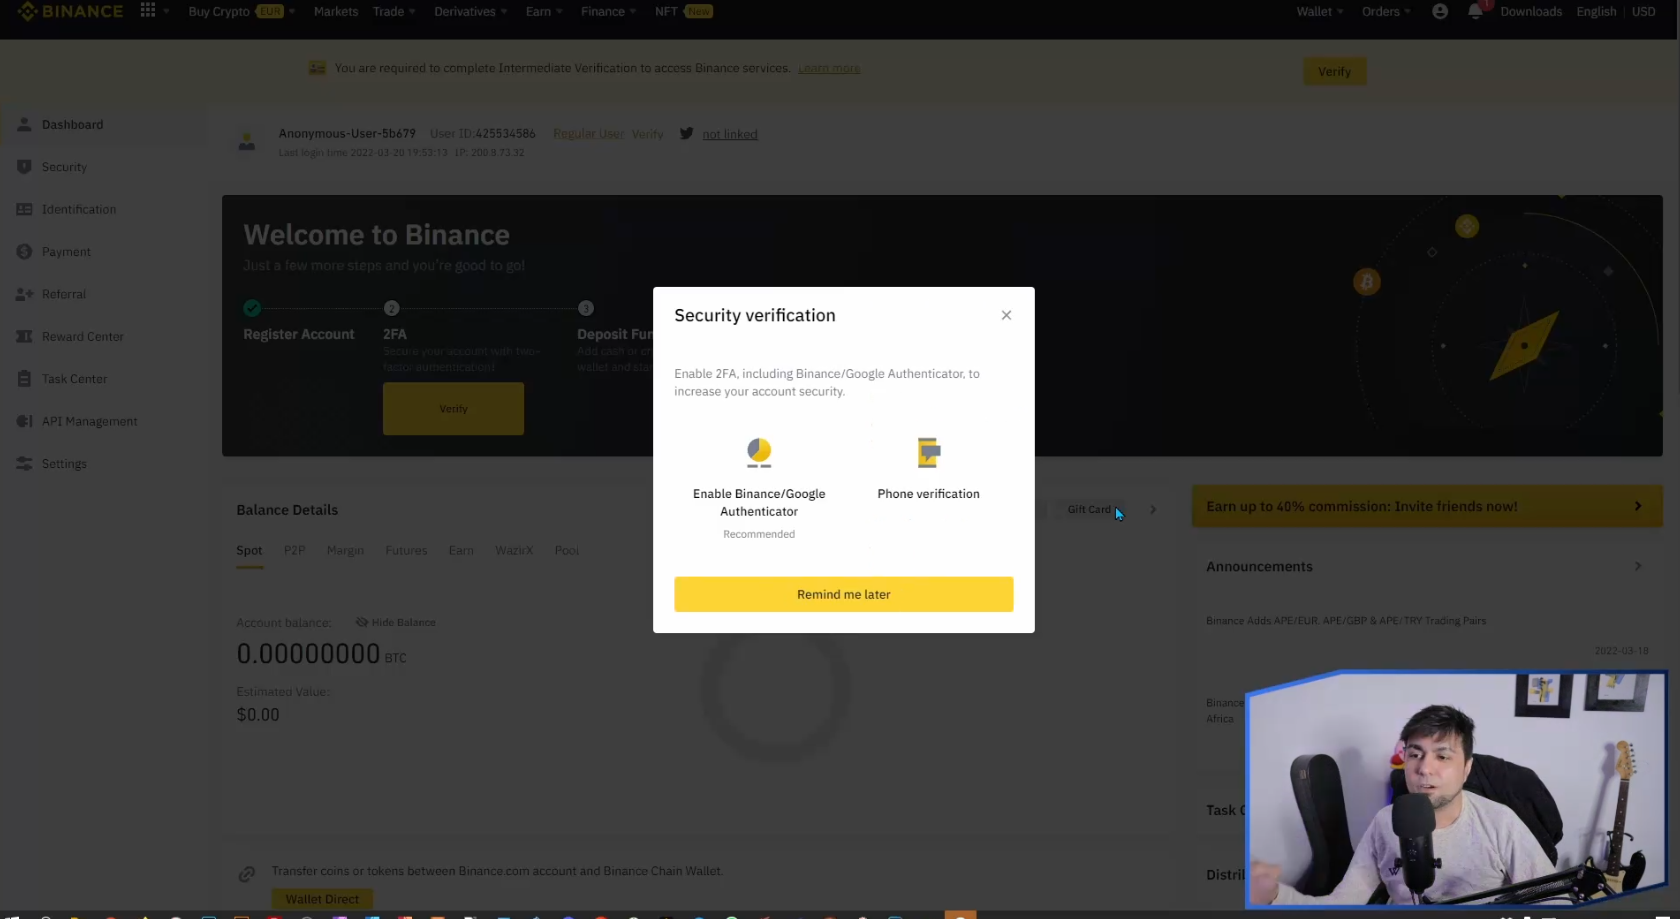Screen dimensions: 1680x919
Task: Click Register Account completed checkmark
Action: click(252, 308)
